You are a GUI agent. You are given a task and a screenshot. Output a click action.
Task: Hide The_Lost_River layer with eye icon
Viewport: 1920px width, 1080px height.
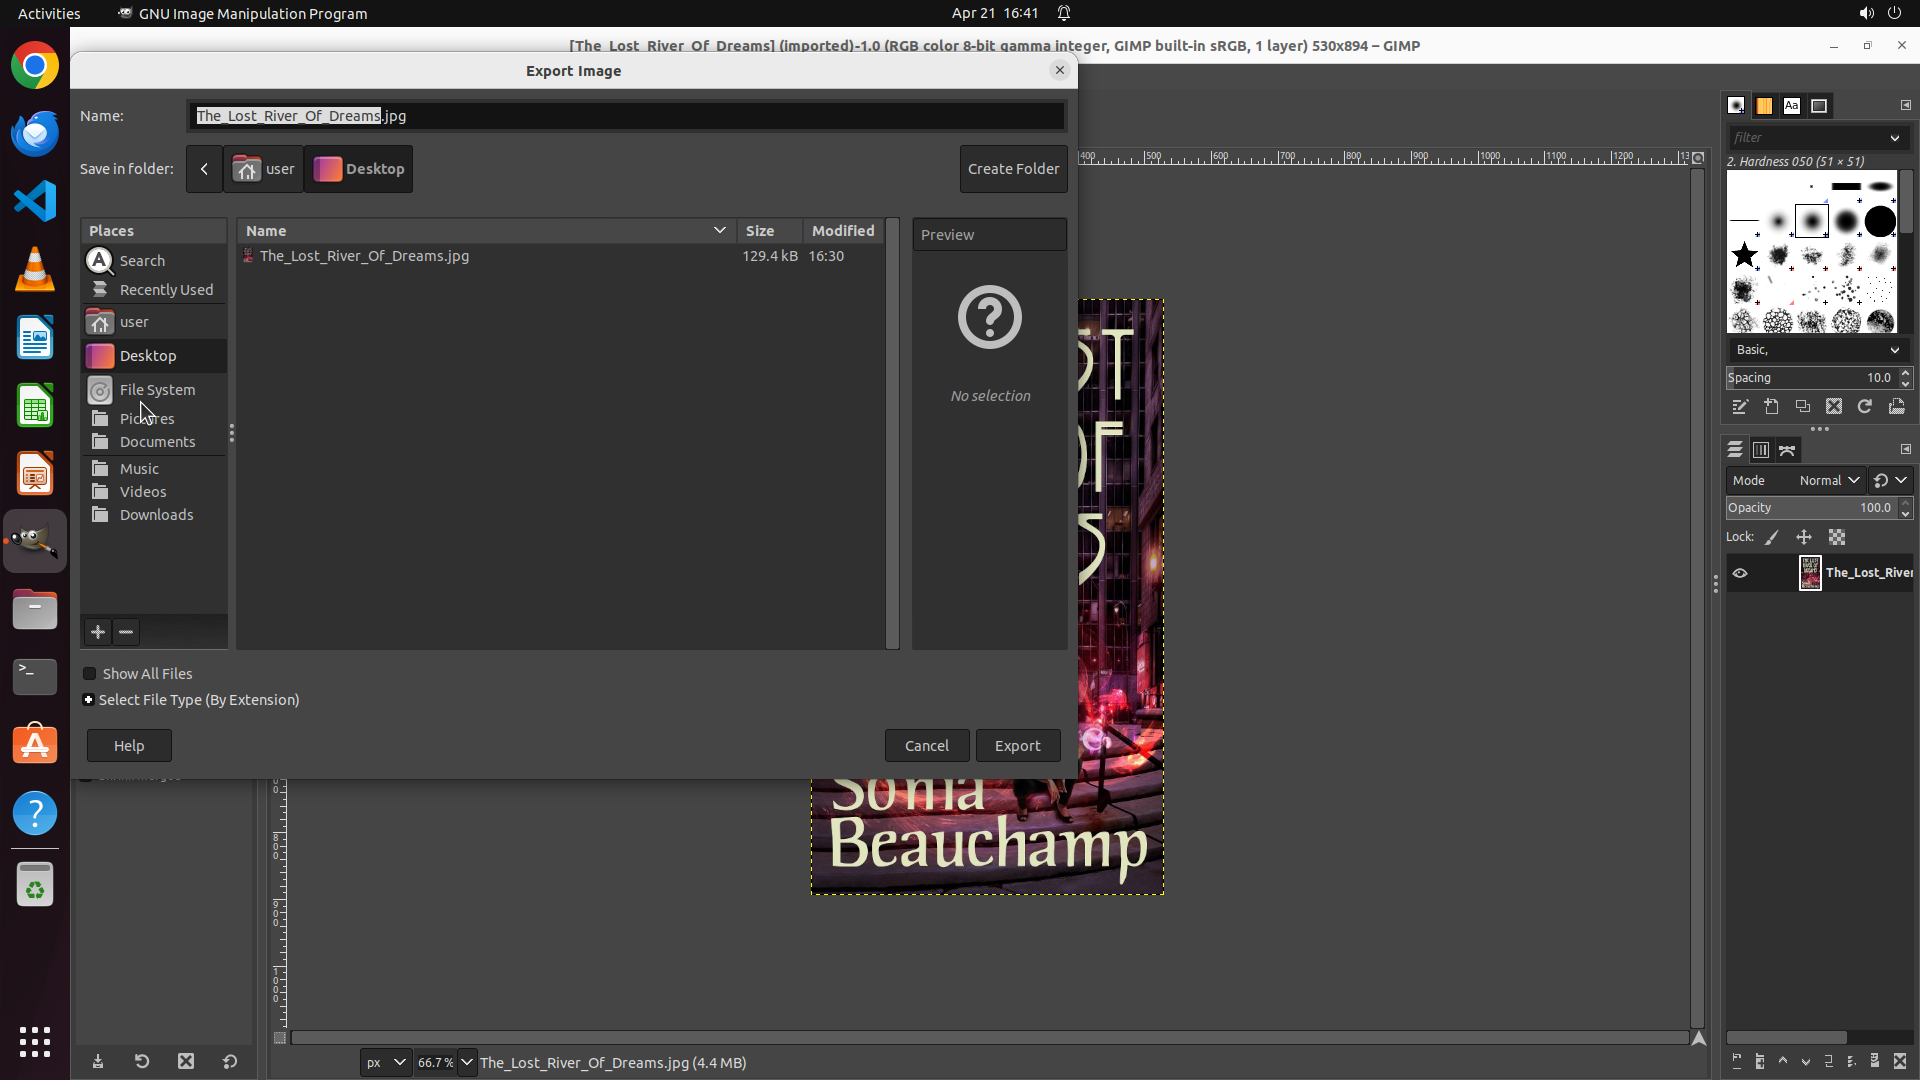tap(1740, 573)
